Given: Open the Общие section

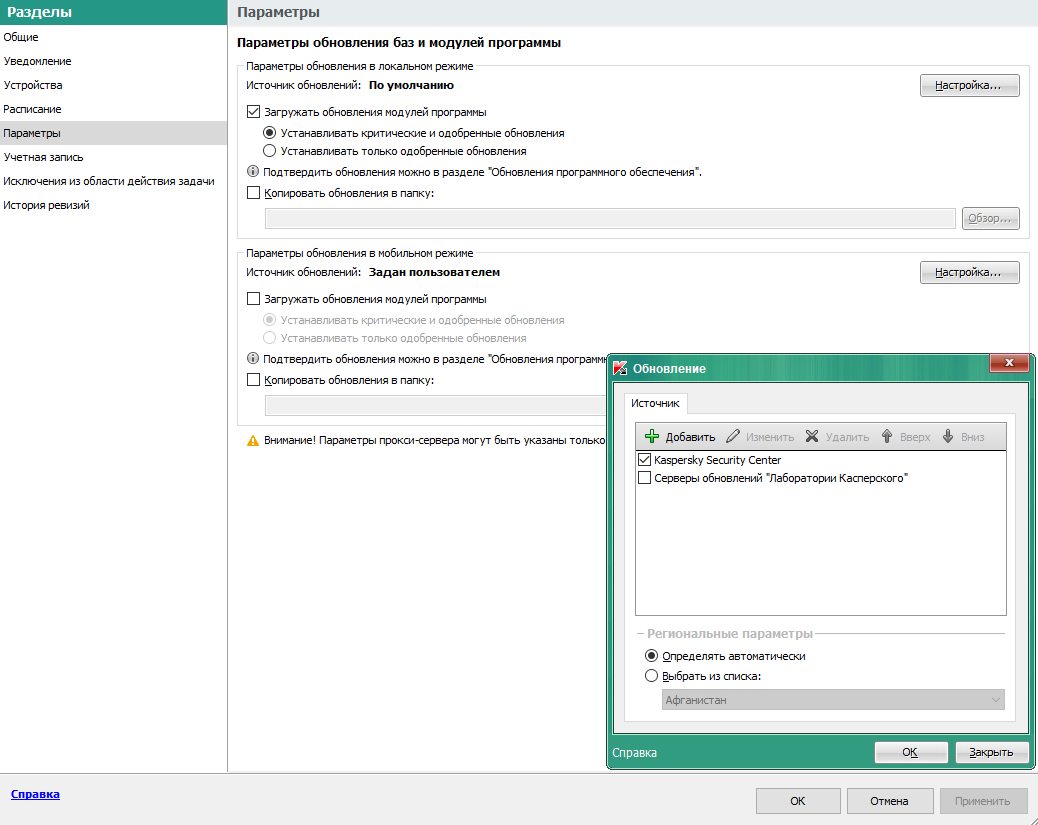Looking at the screenshot, I should [x=113, y=37].
